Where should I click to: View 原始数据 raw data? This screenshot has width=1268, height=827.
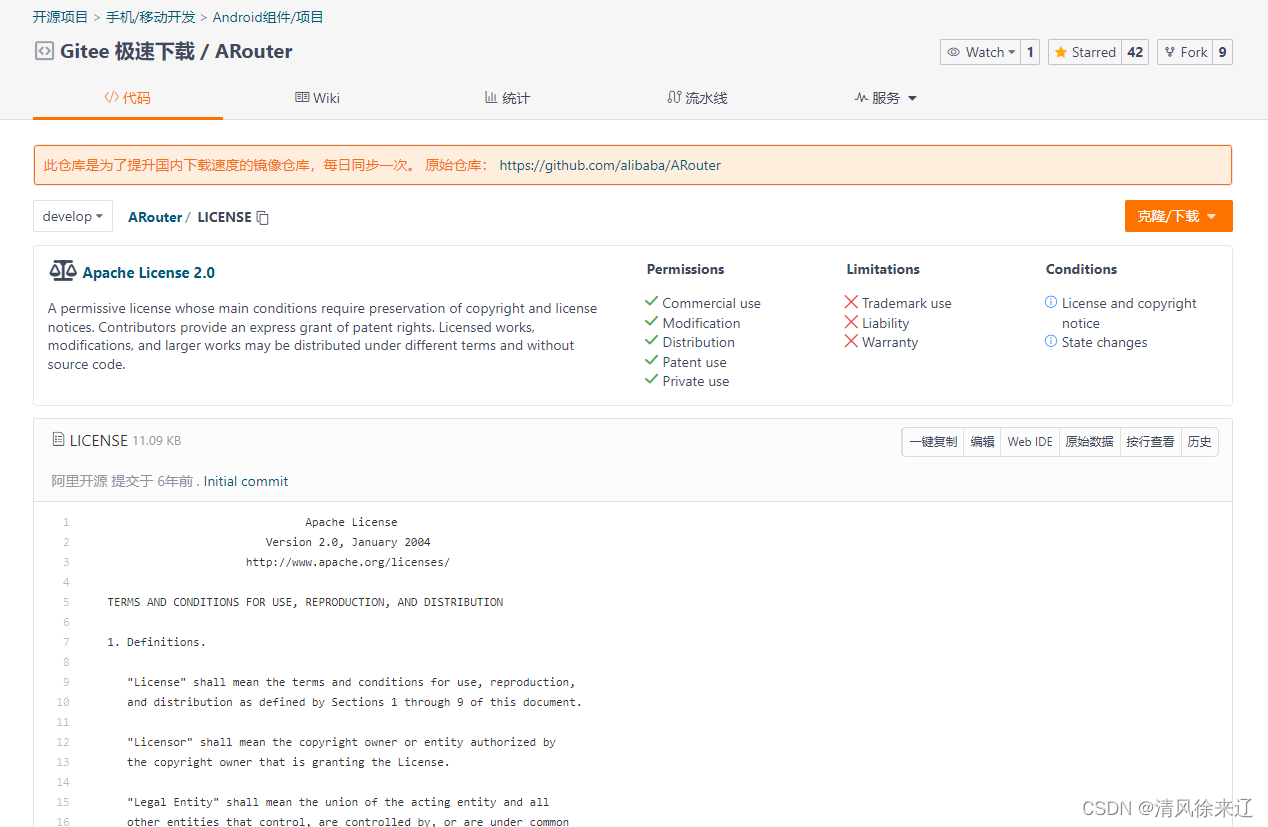(x=1089, y=441)
